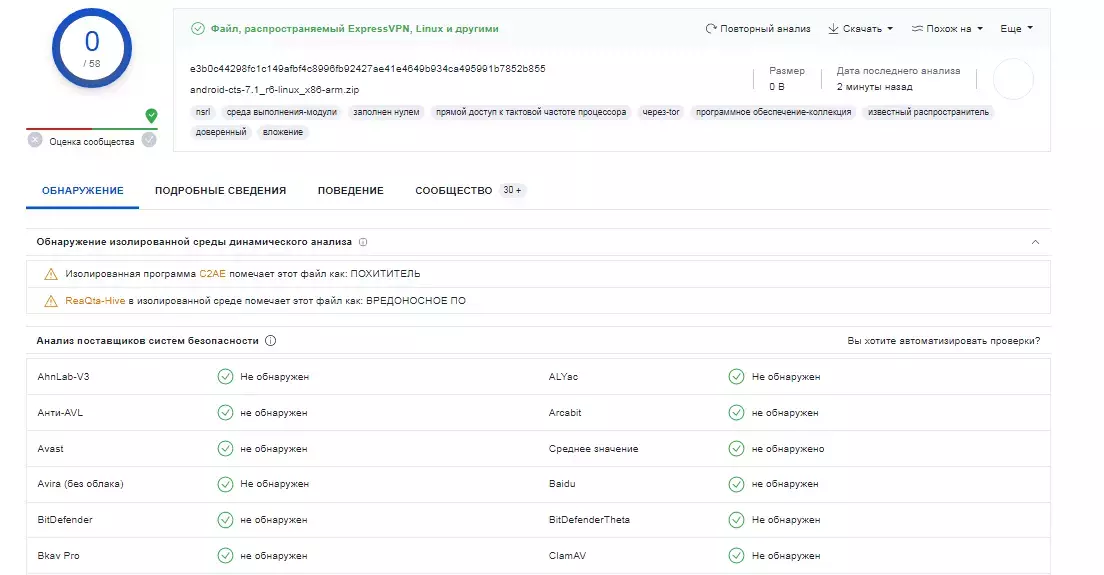Click the программное обеспечение-коллекция tag

(x=774, y=112)
